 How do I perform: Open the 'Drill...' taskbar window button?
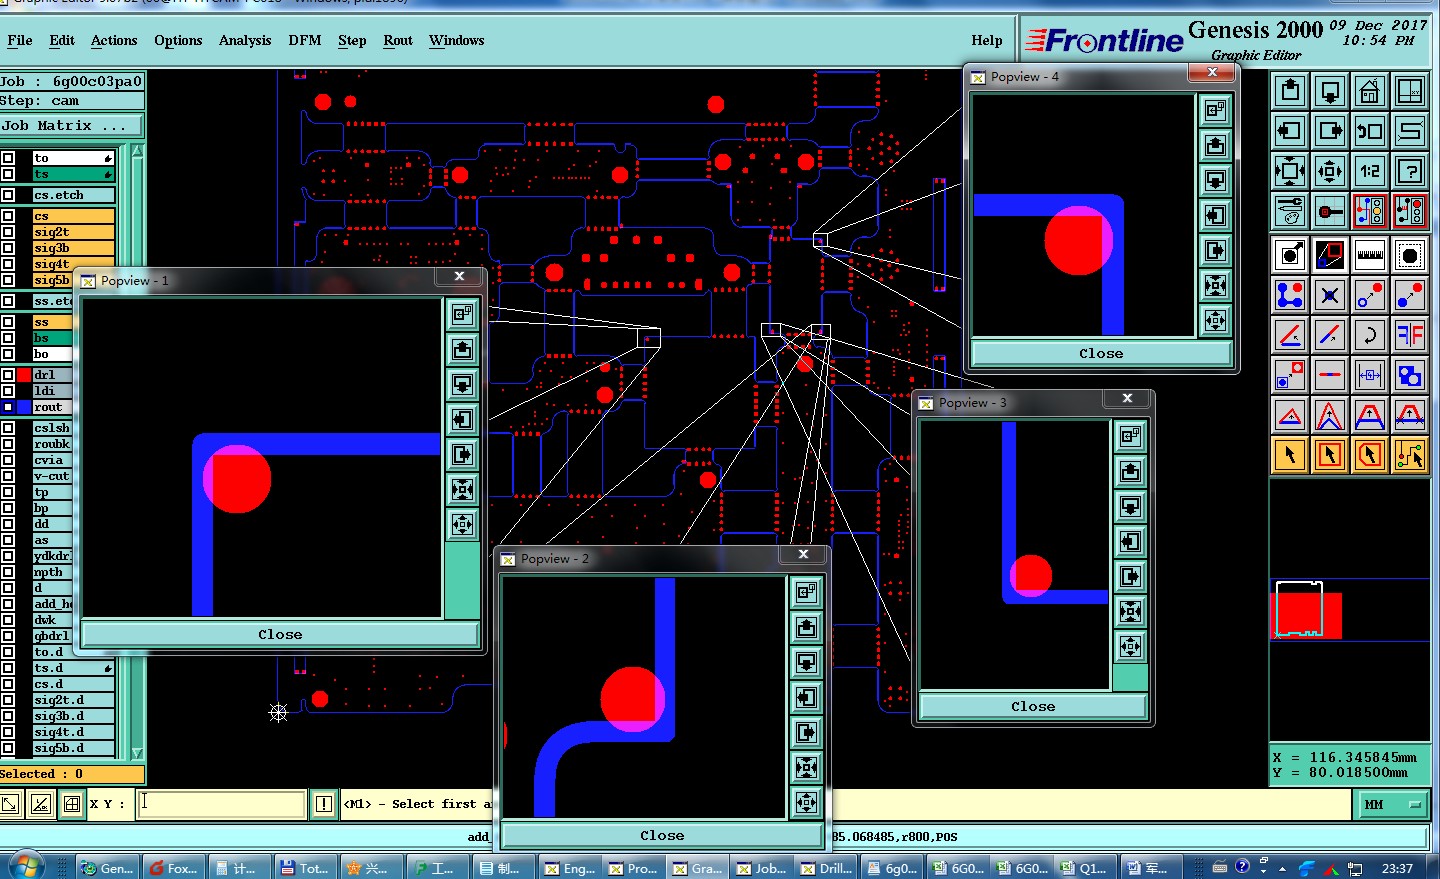tap(826, 868)
